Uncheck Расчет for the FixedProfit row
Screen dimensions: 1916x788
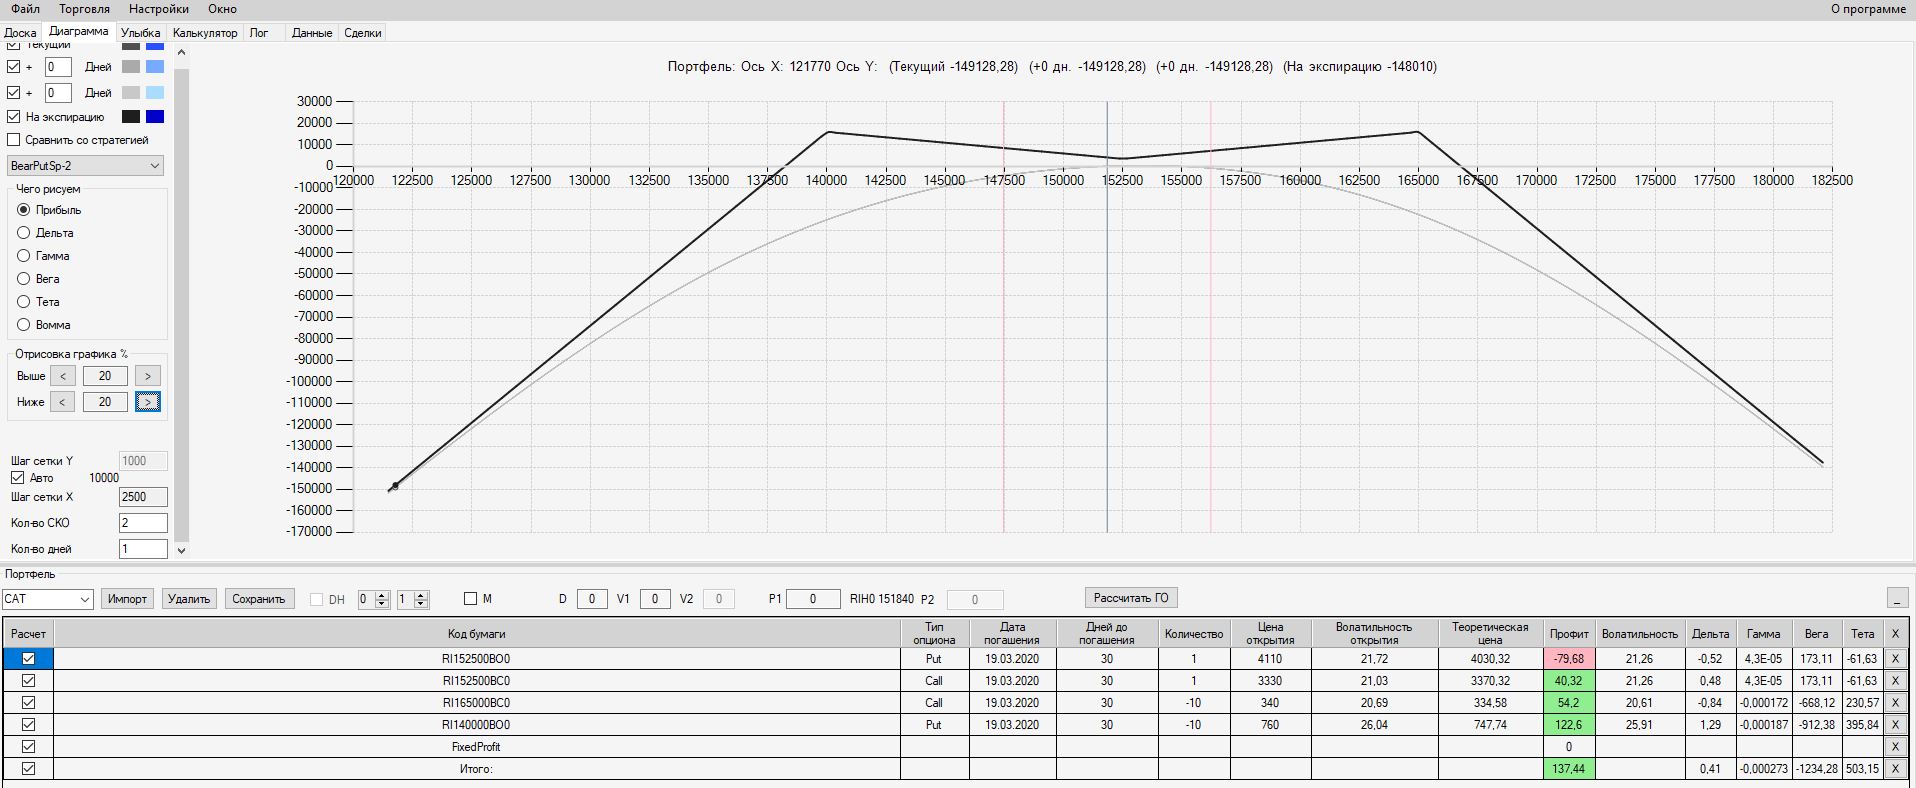[28, 747]
